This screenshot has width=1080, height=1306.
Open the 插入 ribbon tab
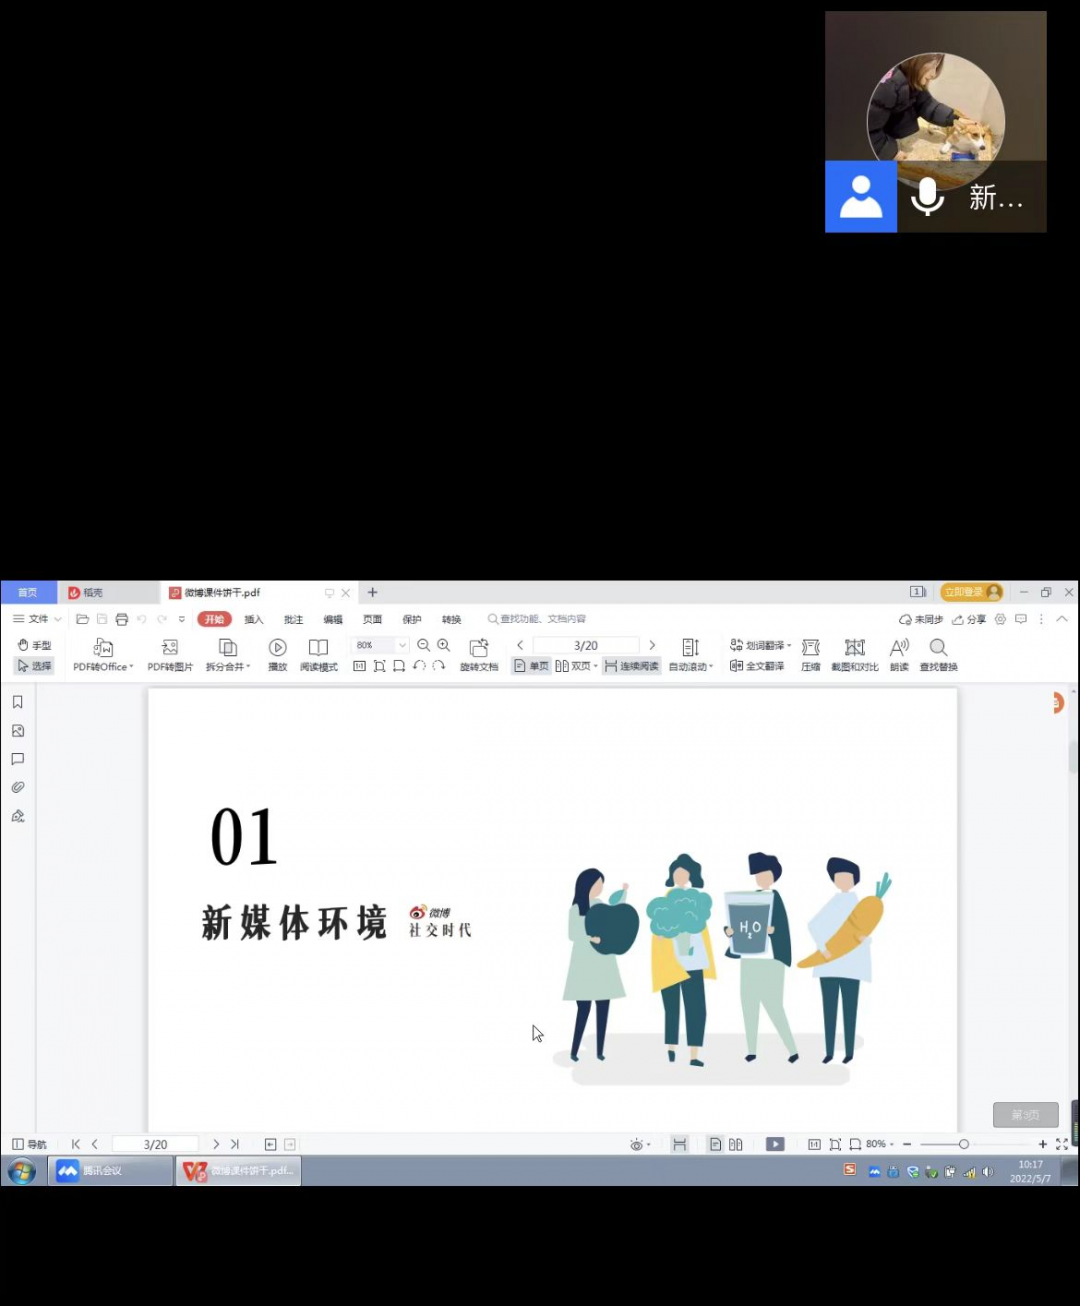(x=254, y=619)
